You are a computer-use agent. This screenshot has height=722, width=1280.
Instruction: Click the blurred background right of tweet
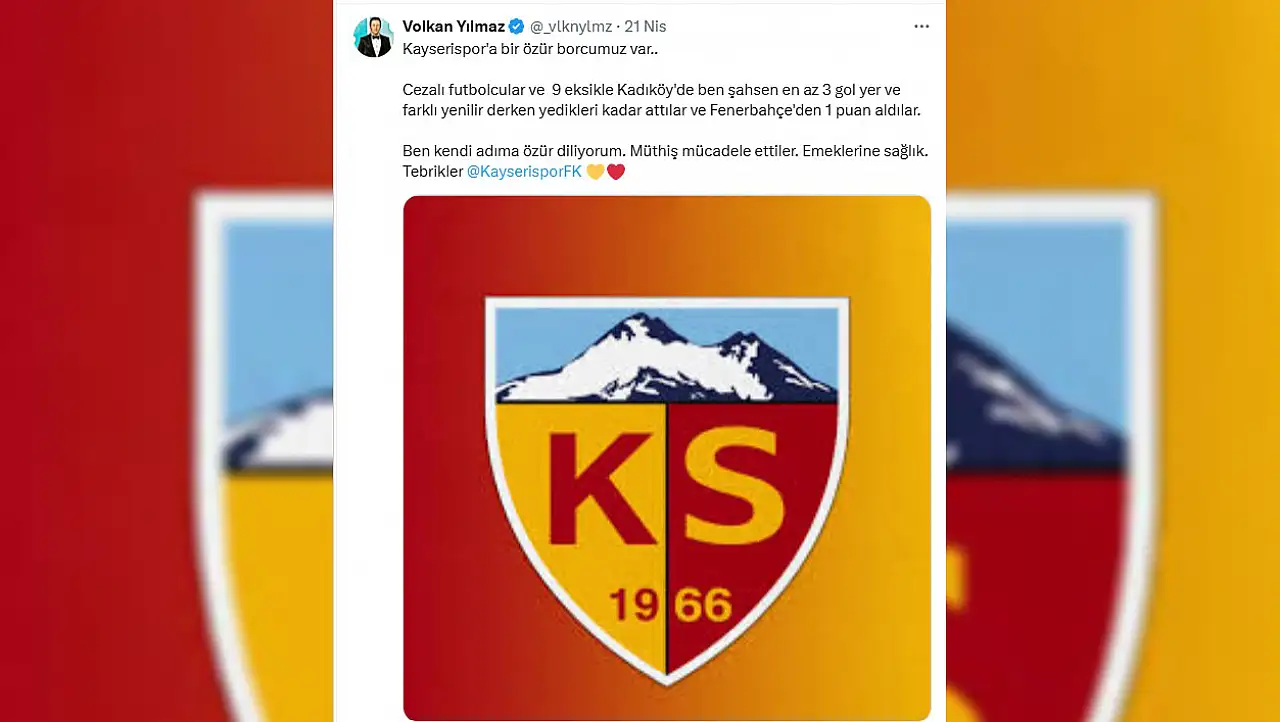click(x=1113, y=361)
